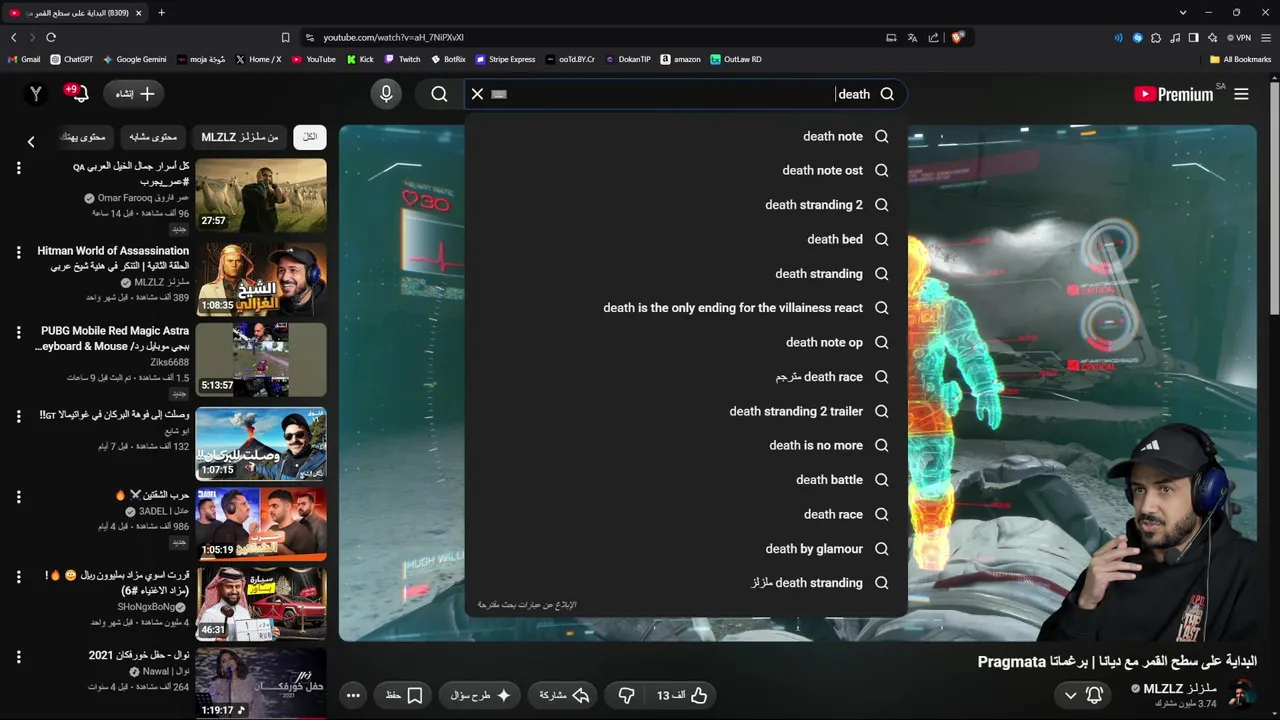Viewport: 1280px width, 720px height.
Task: Click the Create (إنشاء) button
Action: pos(135,93)
